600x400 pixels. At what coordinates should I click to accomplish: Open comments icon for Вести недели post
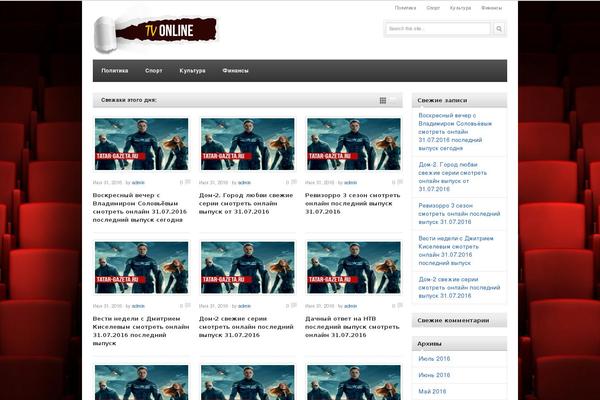(188, 305)
